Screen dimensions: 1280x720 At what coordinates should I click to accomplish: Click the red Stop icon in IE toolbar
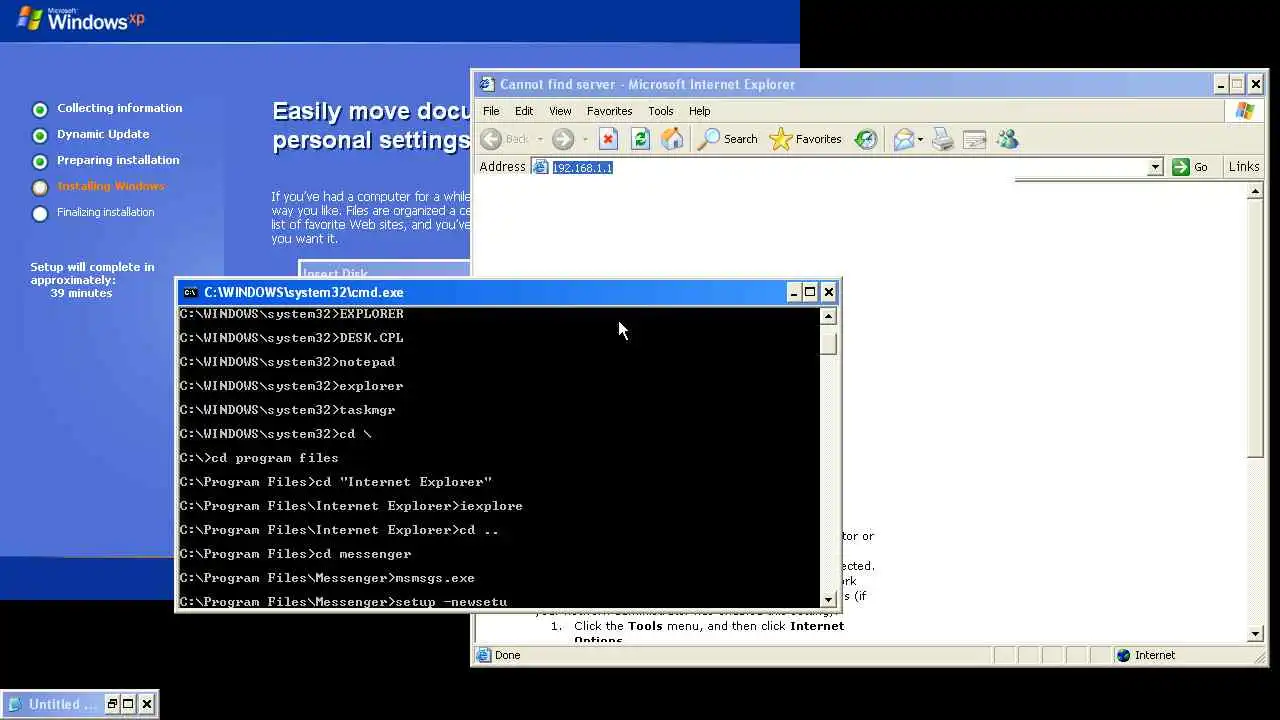[608, 139]
